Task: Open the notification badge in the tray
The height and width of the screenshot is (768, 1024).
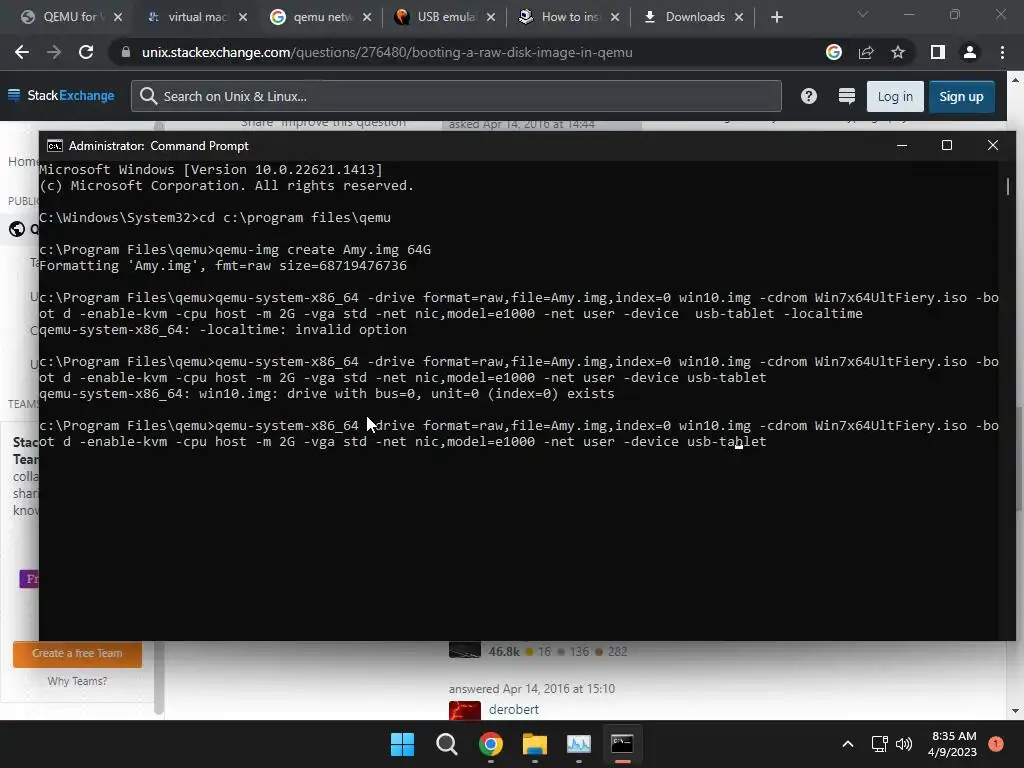Action: (995, 744)
